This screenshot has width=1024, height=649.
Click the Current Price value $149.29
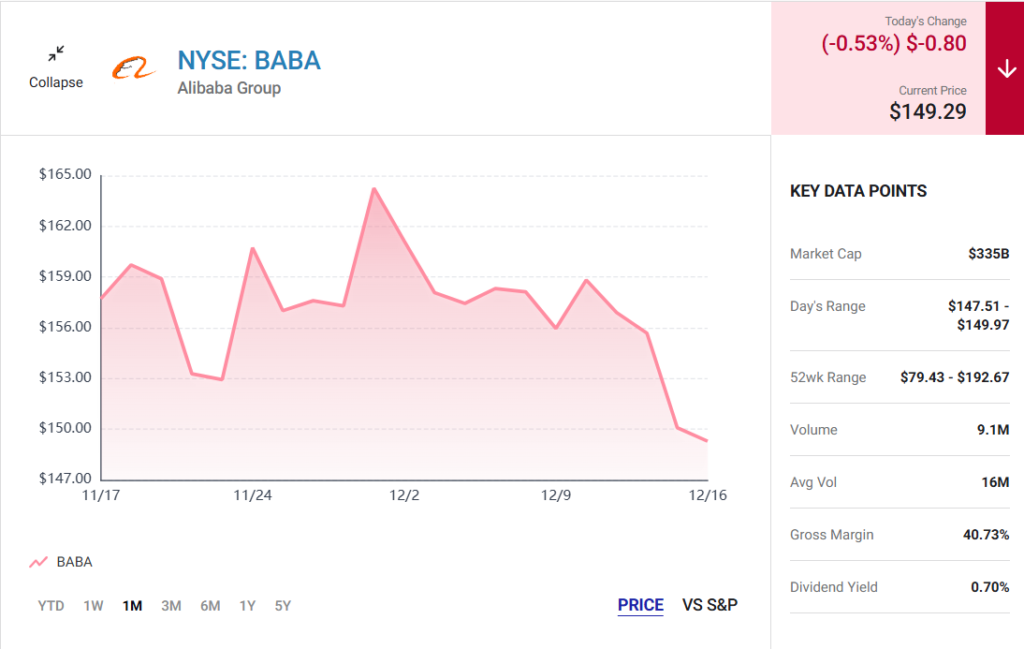(928, 111)
